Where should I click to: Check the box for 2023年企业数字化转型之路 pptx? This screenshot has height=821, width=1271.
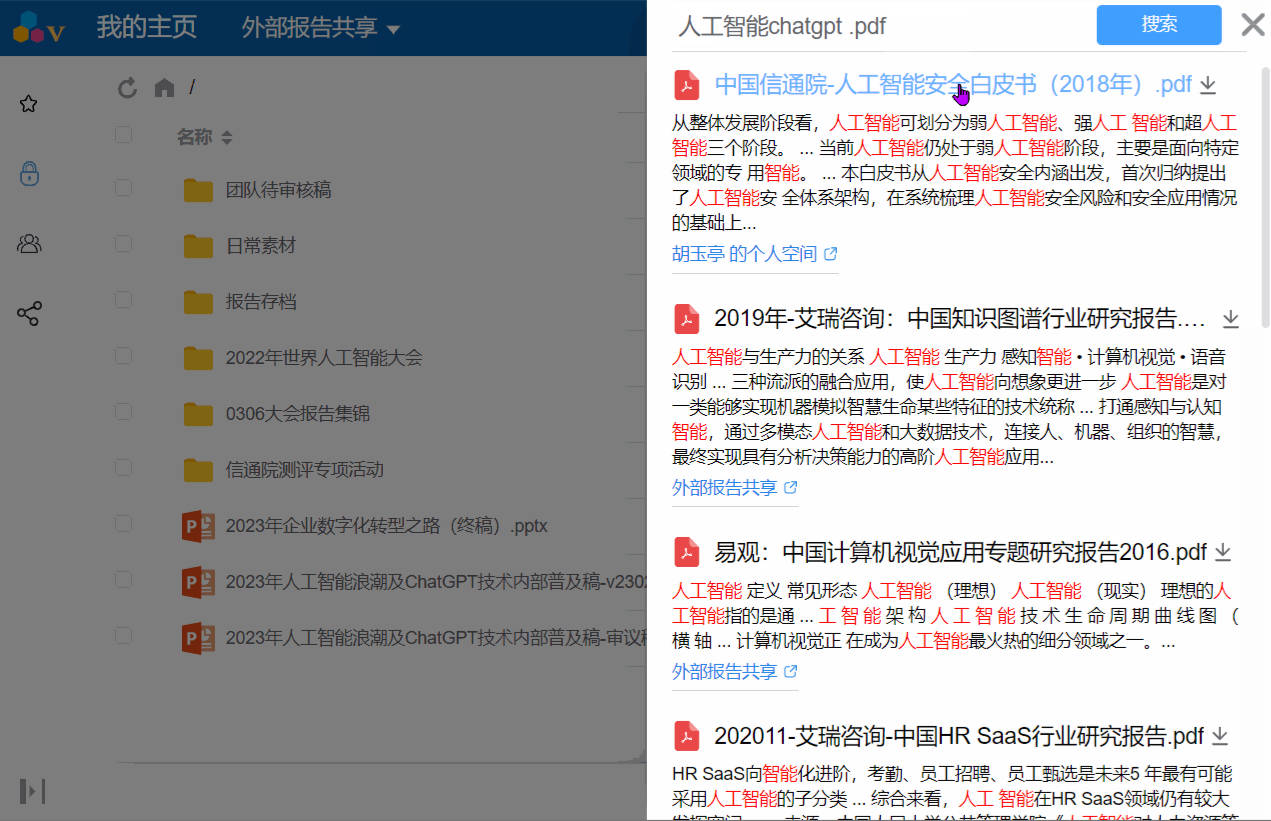point(123,524)
